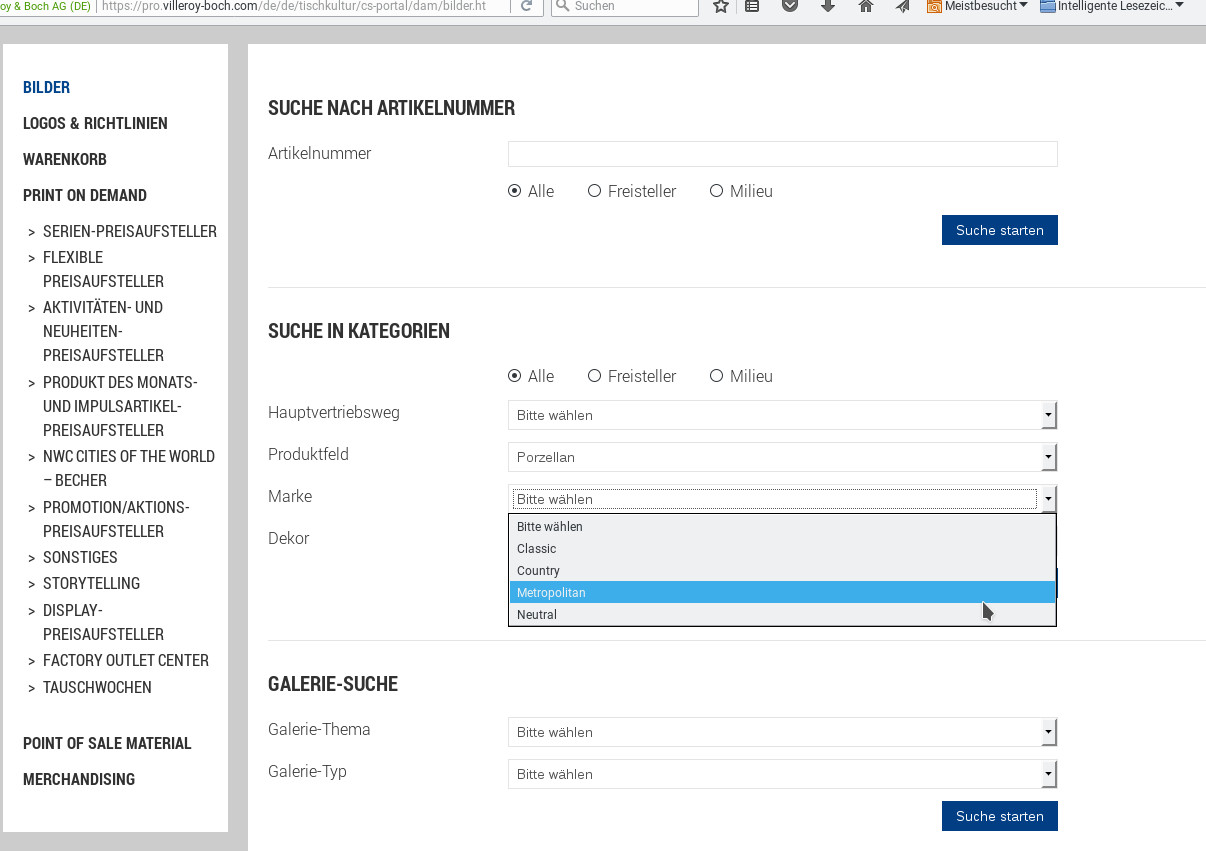
Task: Open the downloads arrow icon
Action: [x=828, y=6]
